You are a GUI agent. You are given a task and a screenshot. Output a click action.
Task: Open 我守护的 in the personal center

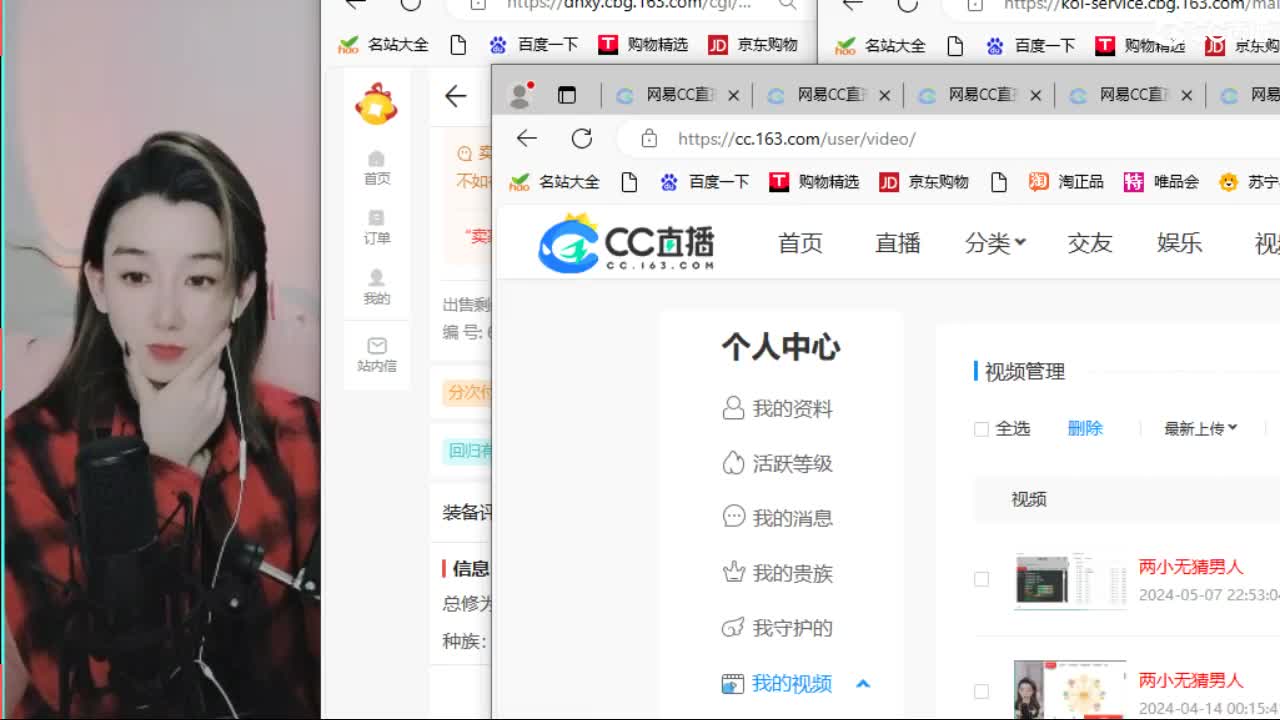pyautogui.click(x=777, y=628)
